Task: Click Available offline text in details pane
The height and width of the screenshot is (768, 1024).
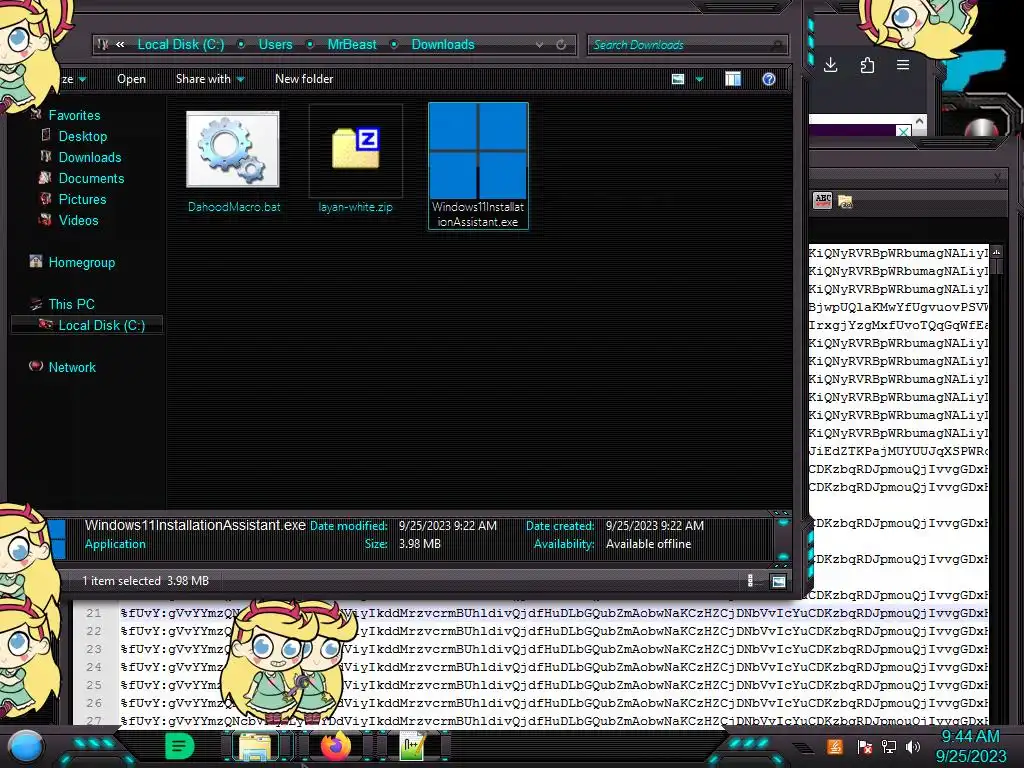Action: click(648, 544)
